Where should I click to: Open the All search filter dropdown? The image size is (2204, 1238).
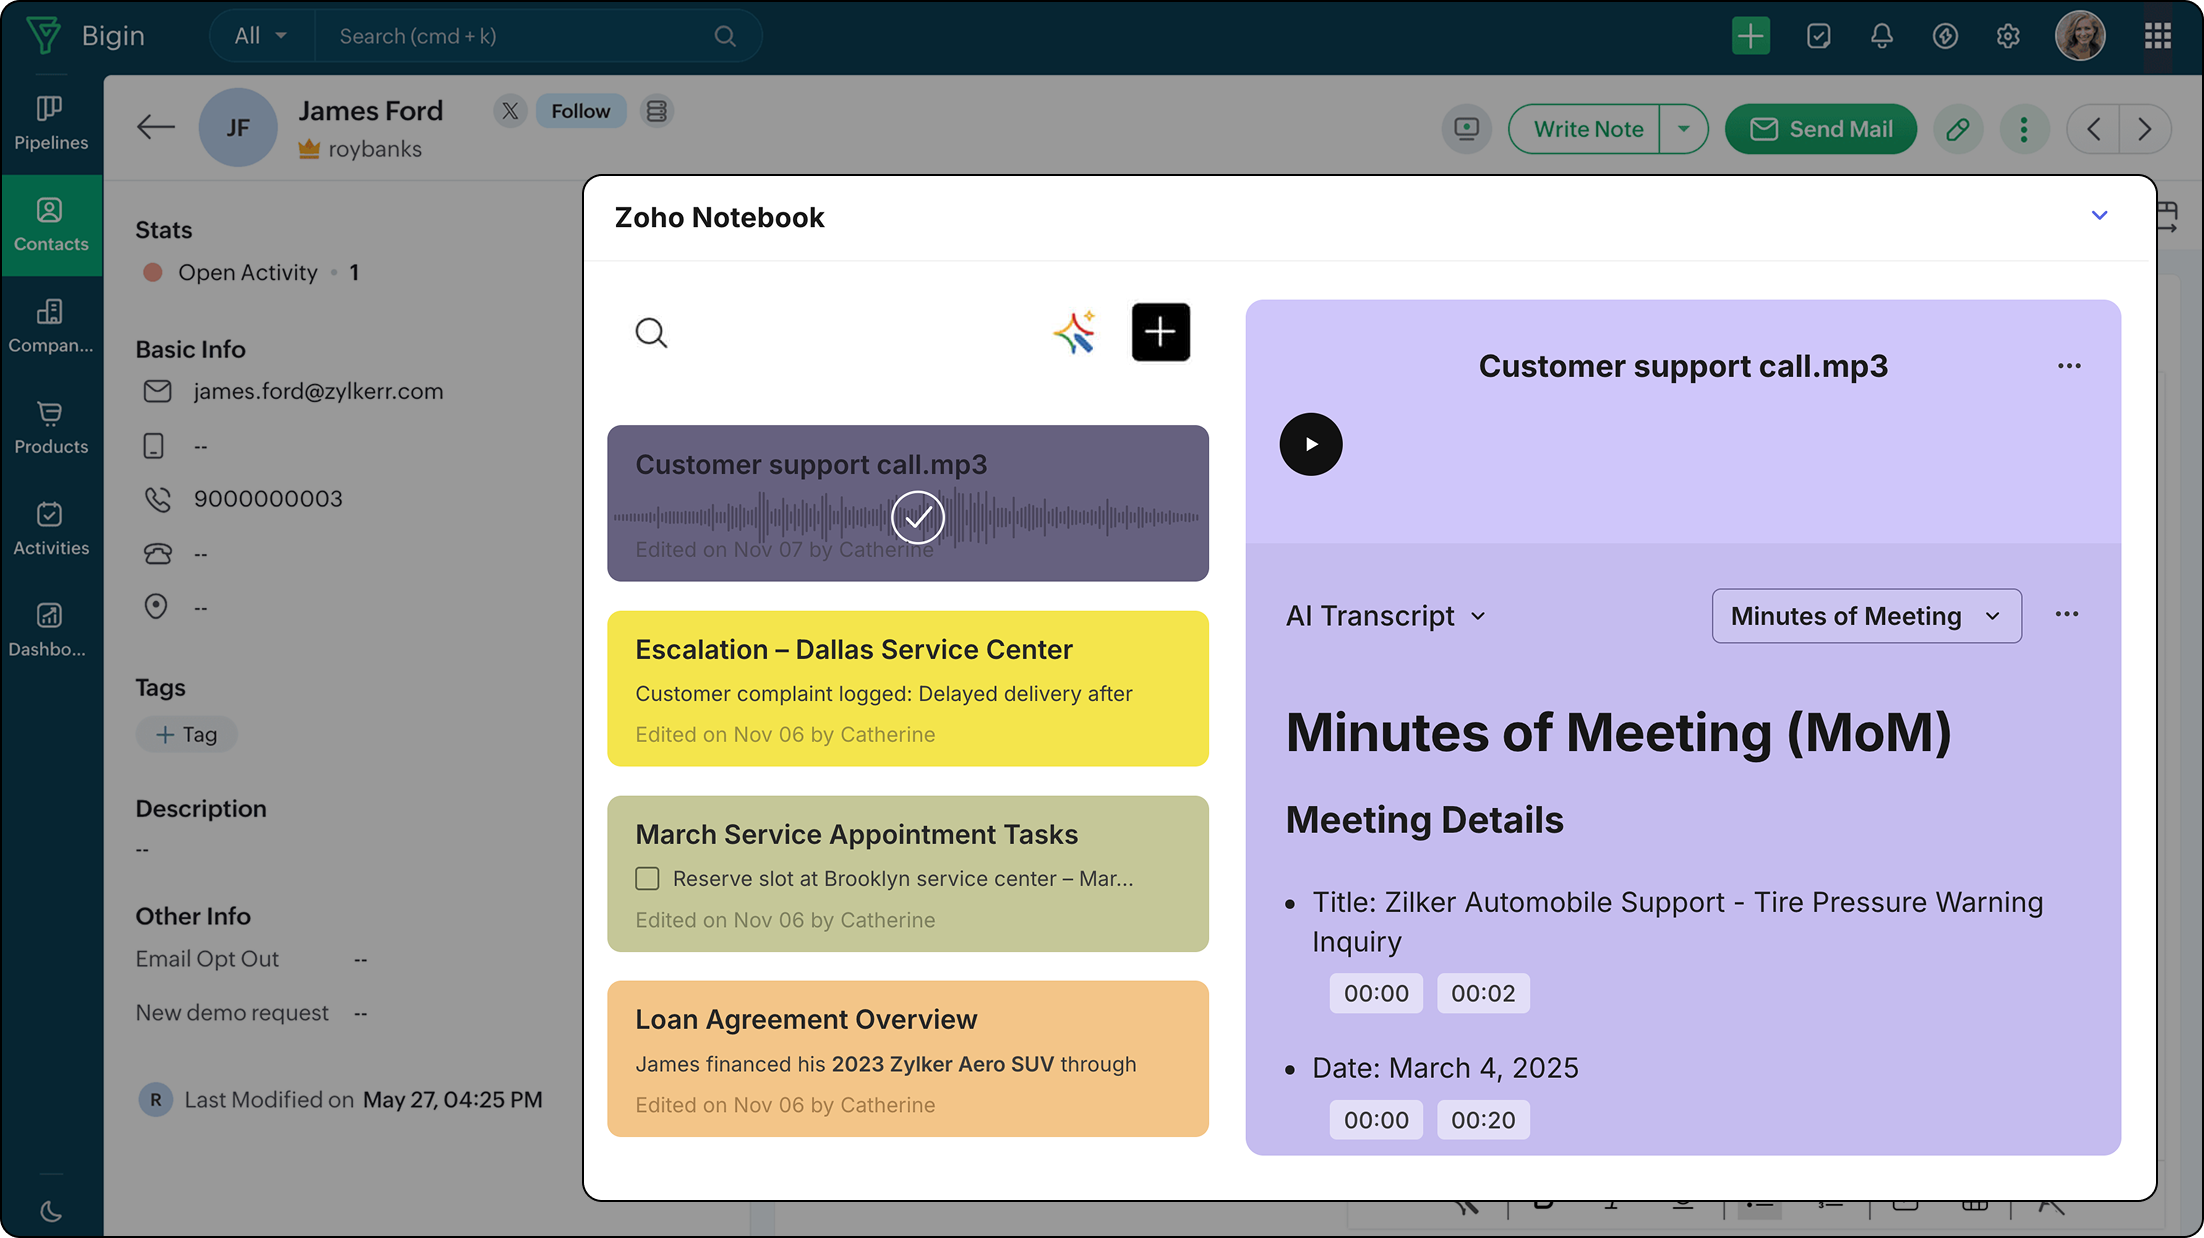pos(261,36)
